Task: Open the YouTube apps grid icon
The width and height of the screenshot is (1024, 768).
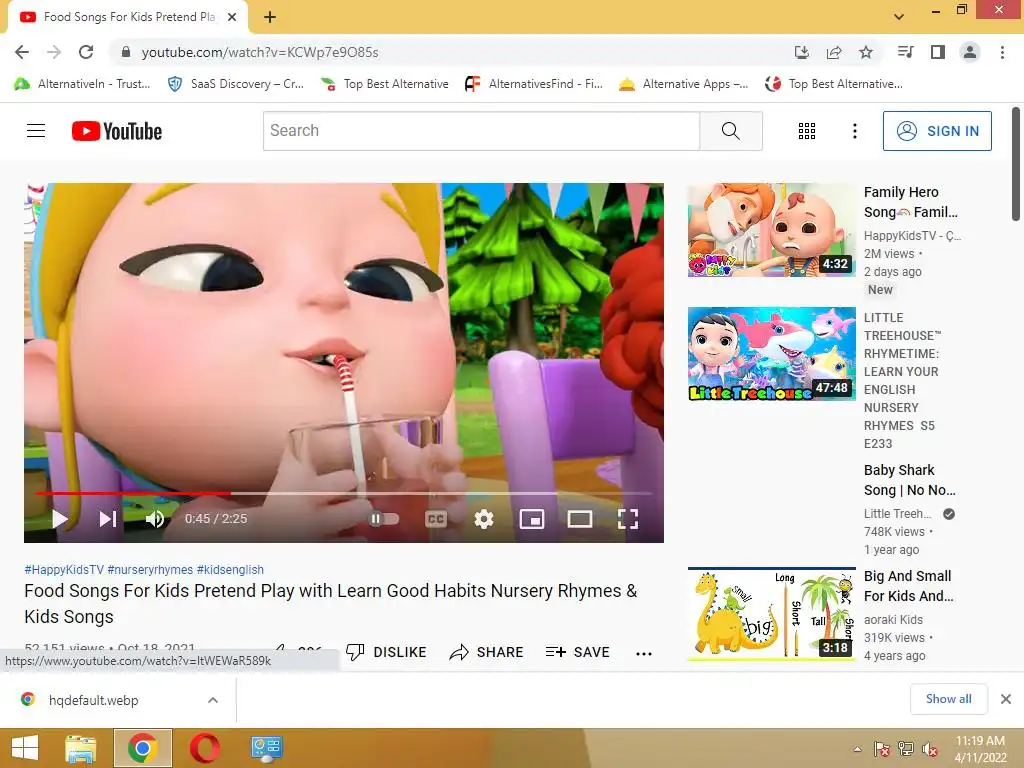Action: (807, 131)
